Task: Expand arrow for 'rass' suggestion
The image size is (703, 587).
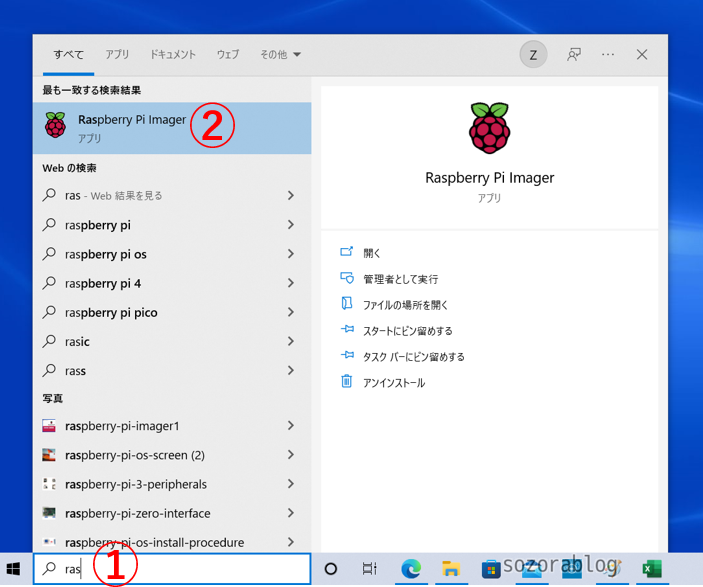Action: [x=291, y=370]
